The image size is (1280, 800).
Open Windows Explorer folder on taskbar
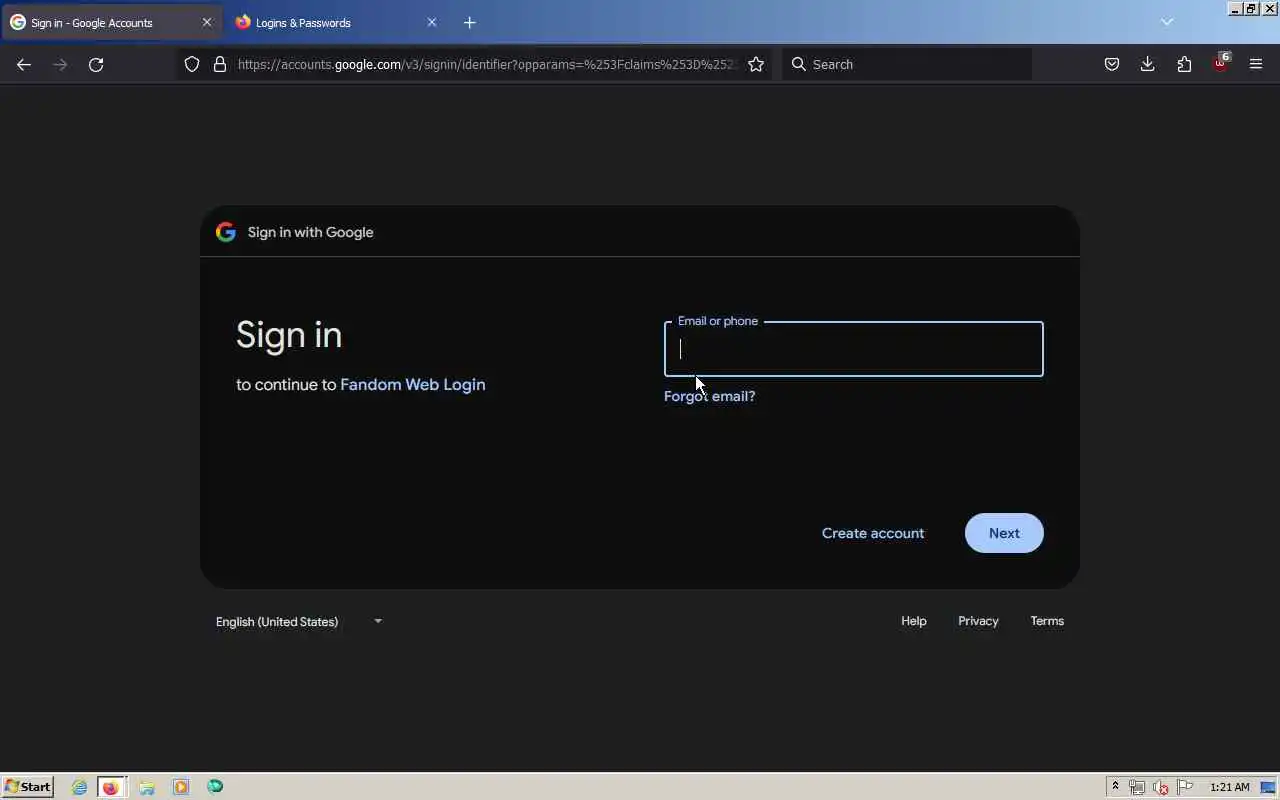[x=147, y=787]
